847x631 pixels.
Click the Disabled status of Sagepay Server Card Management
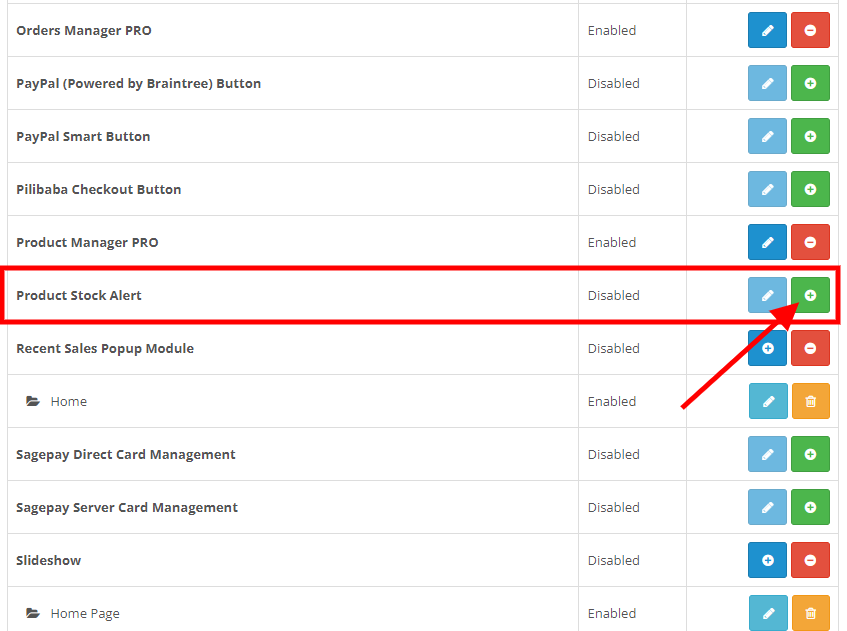point(614,507)
